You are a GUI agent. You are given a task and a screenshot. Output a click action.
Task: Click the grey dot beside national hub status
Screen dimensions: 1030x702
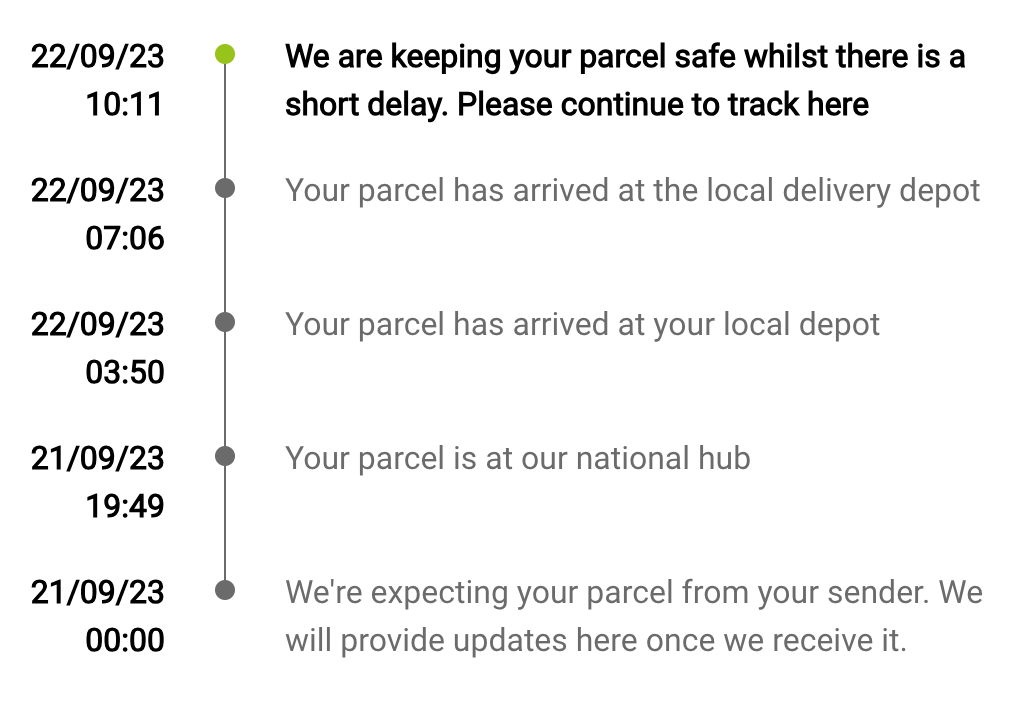coord(225,456)
